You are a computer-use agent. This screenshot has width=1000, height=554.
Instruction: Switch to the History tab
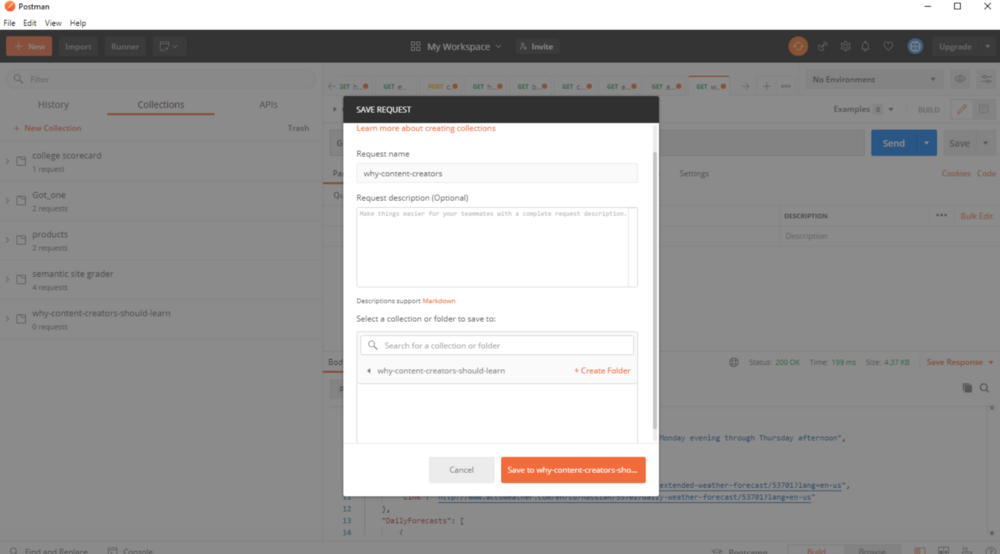pyautogui.click(x=53, y=105)
